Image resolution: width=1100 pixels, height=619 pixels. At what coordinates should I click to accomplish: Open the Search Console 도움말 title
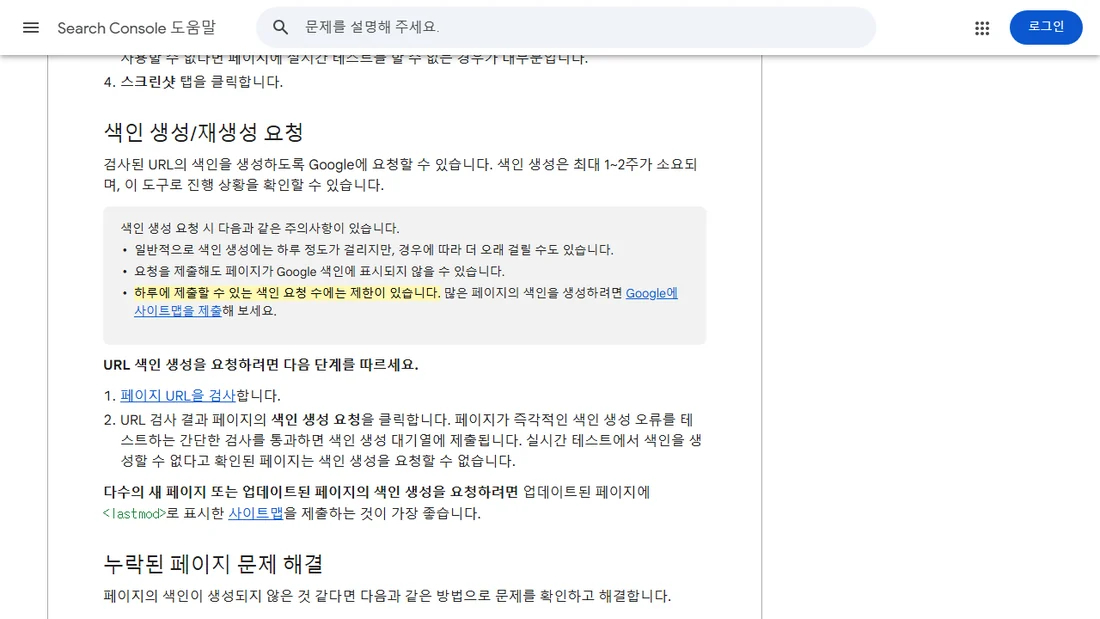[137, 28]
